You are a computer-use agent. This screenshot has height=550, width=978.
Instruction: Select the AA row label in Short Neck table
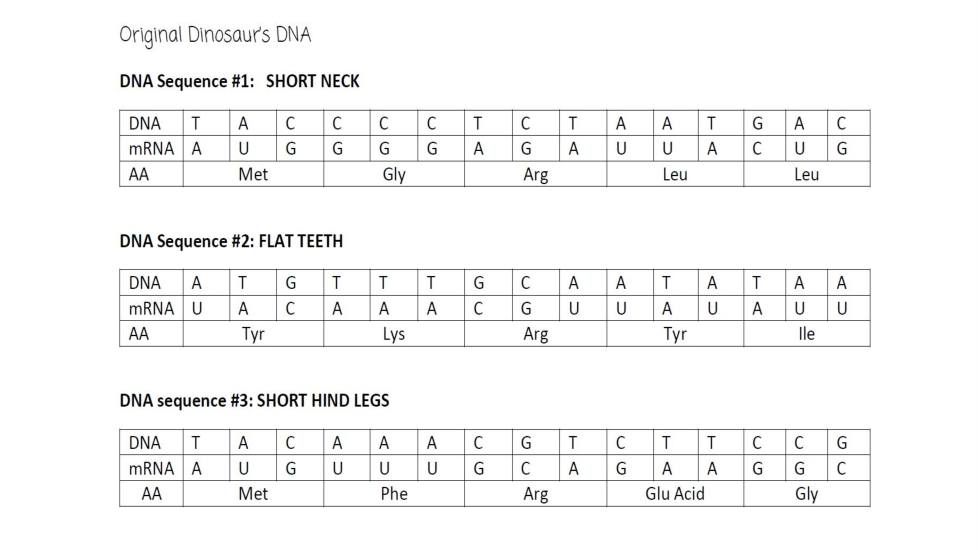139,174
